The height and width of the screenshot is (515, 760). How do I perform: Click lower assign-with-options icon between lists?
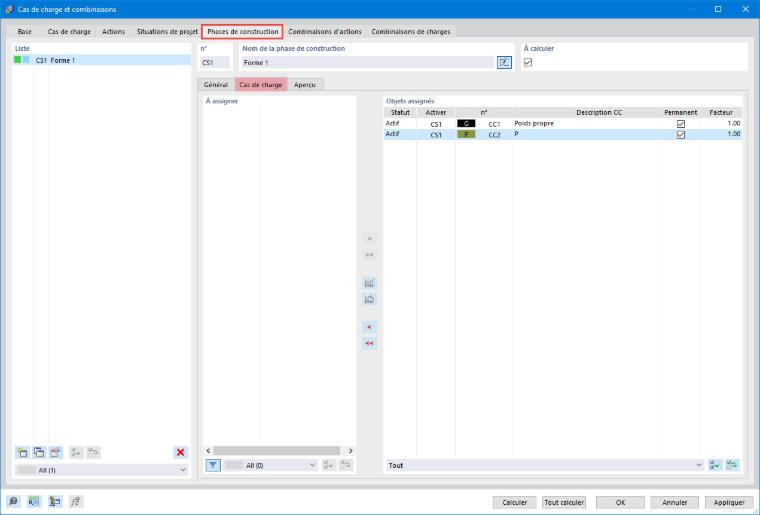click(x=369, y=299)
